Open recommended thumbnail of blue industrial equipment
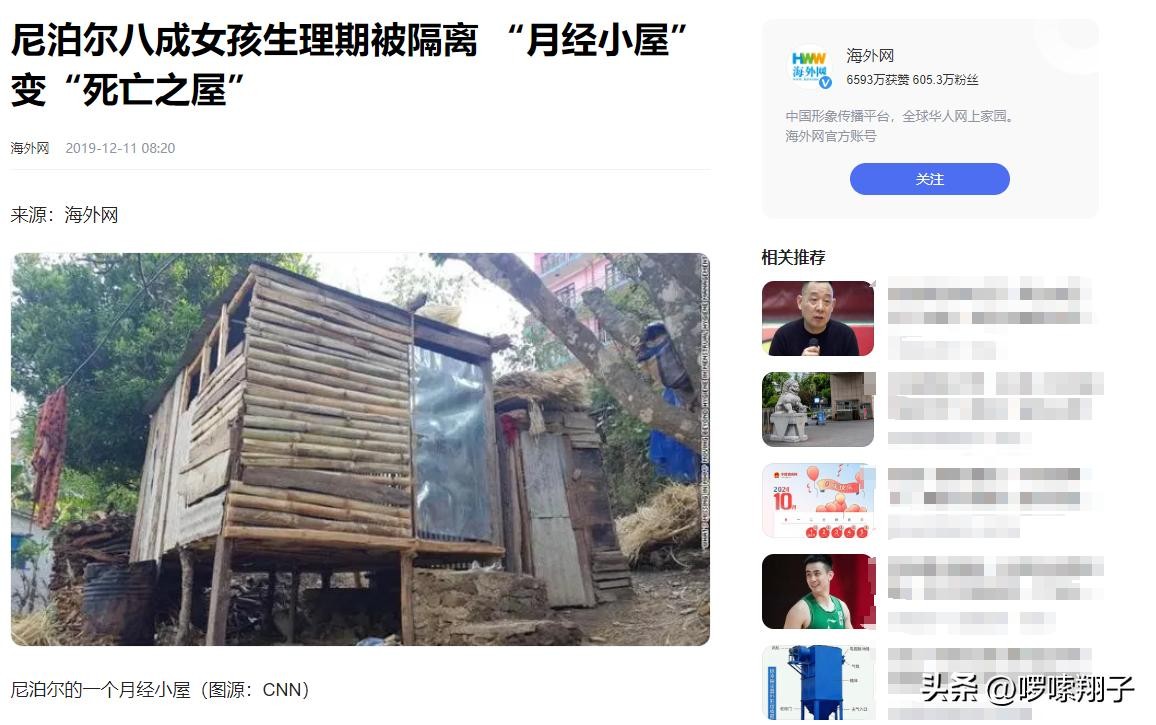Screen dimensions: 1156x725 click(818, 682)
